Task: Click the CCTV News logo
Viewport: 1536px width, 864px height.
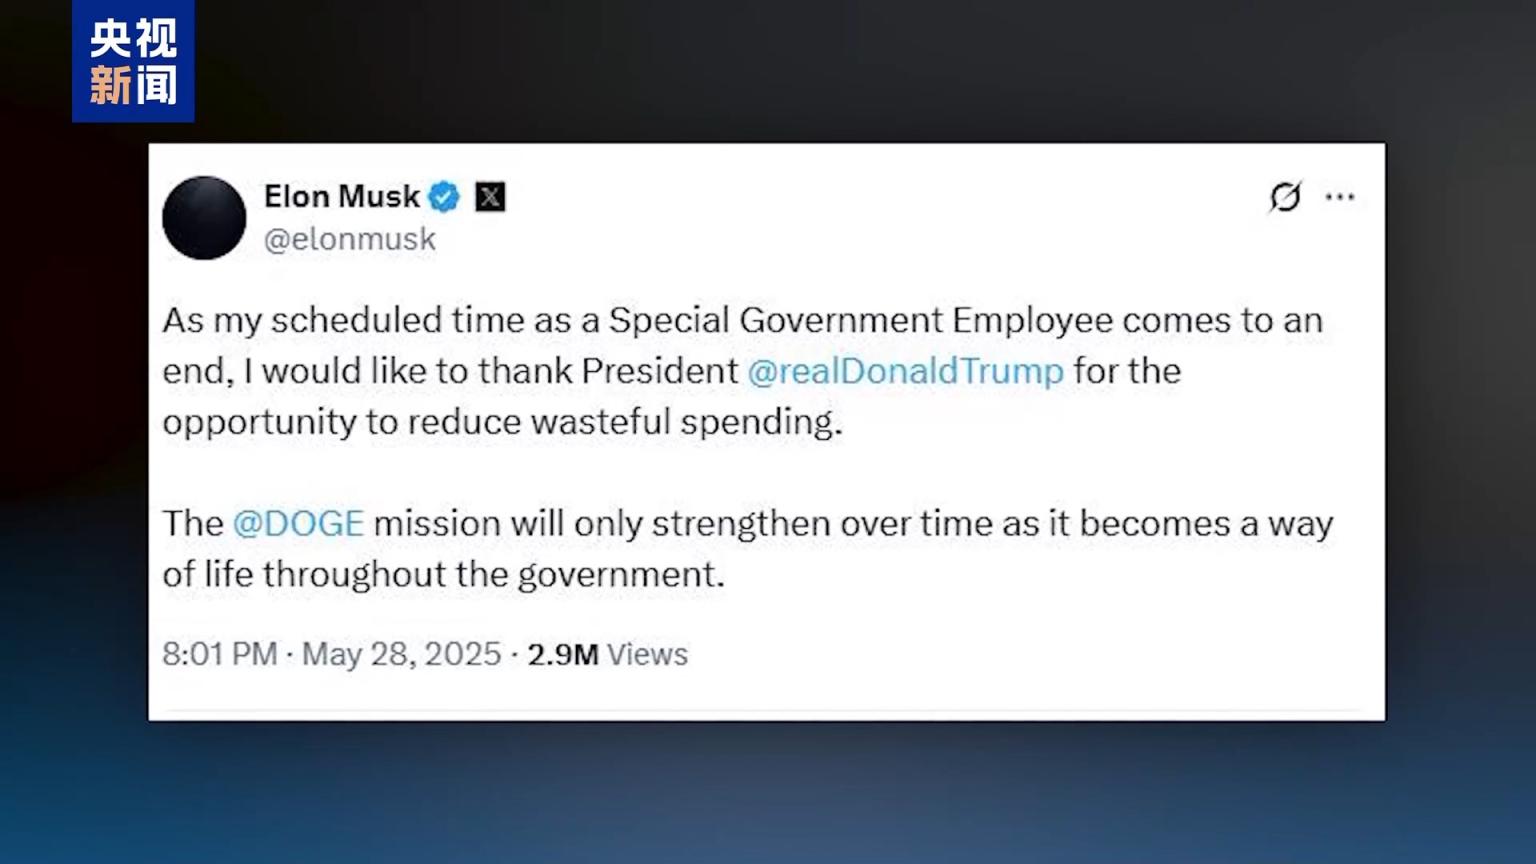Action: pos(133,62)
